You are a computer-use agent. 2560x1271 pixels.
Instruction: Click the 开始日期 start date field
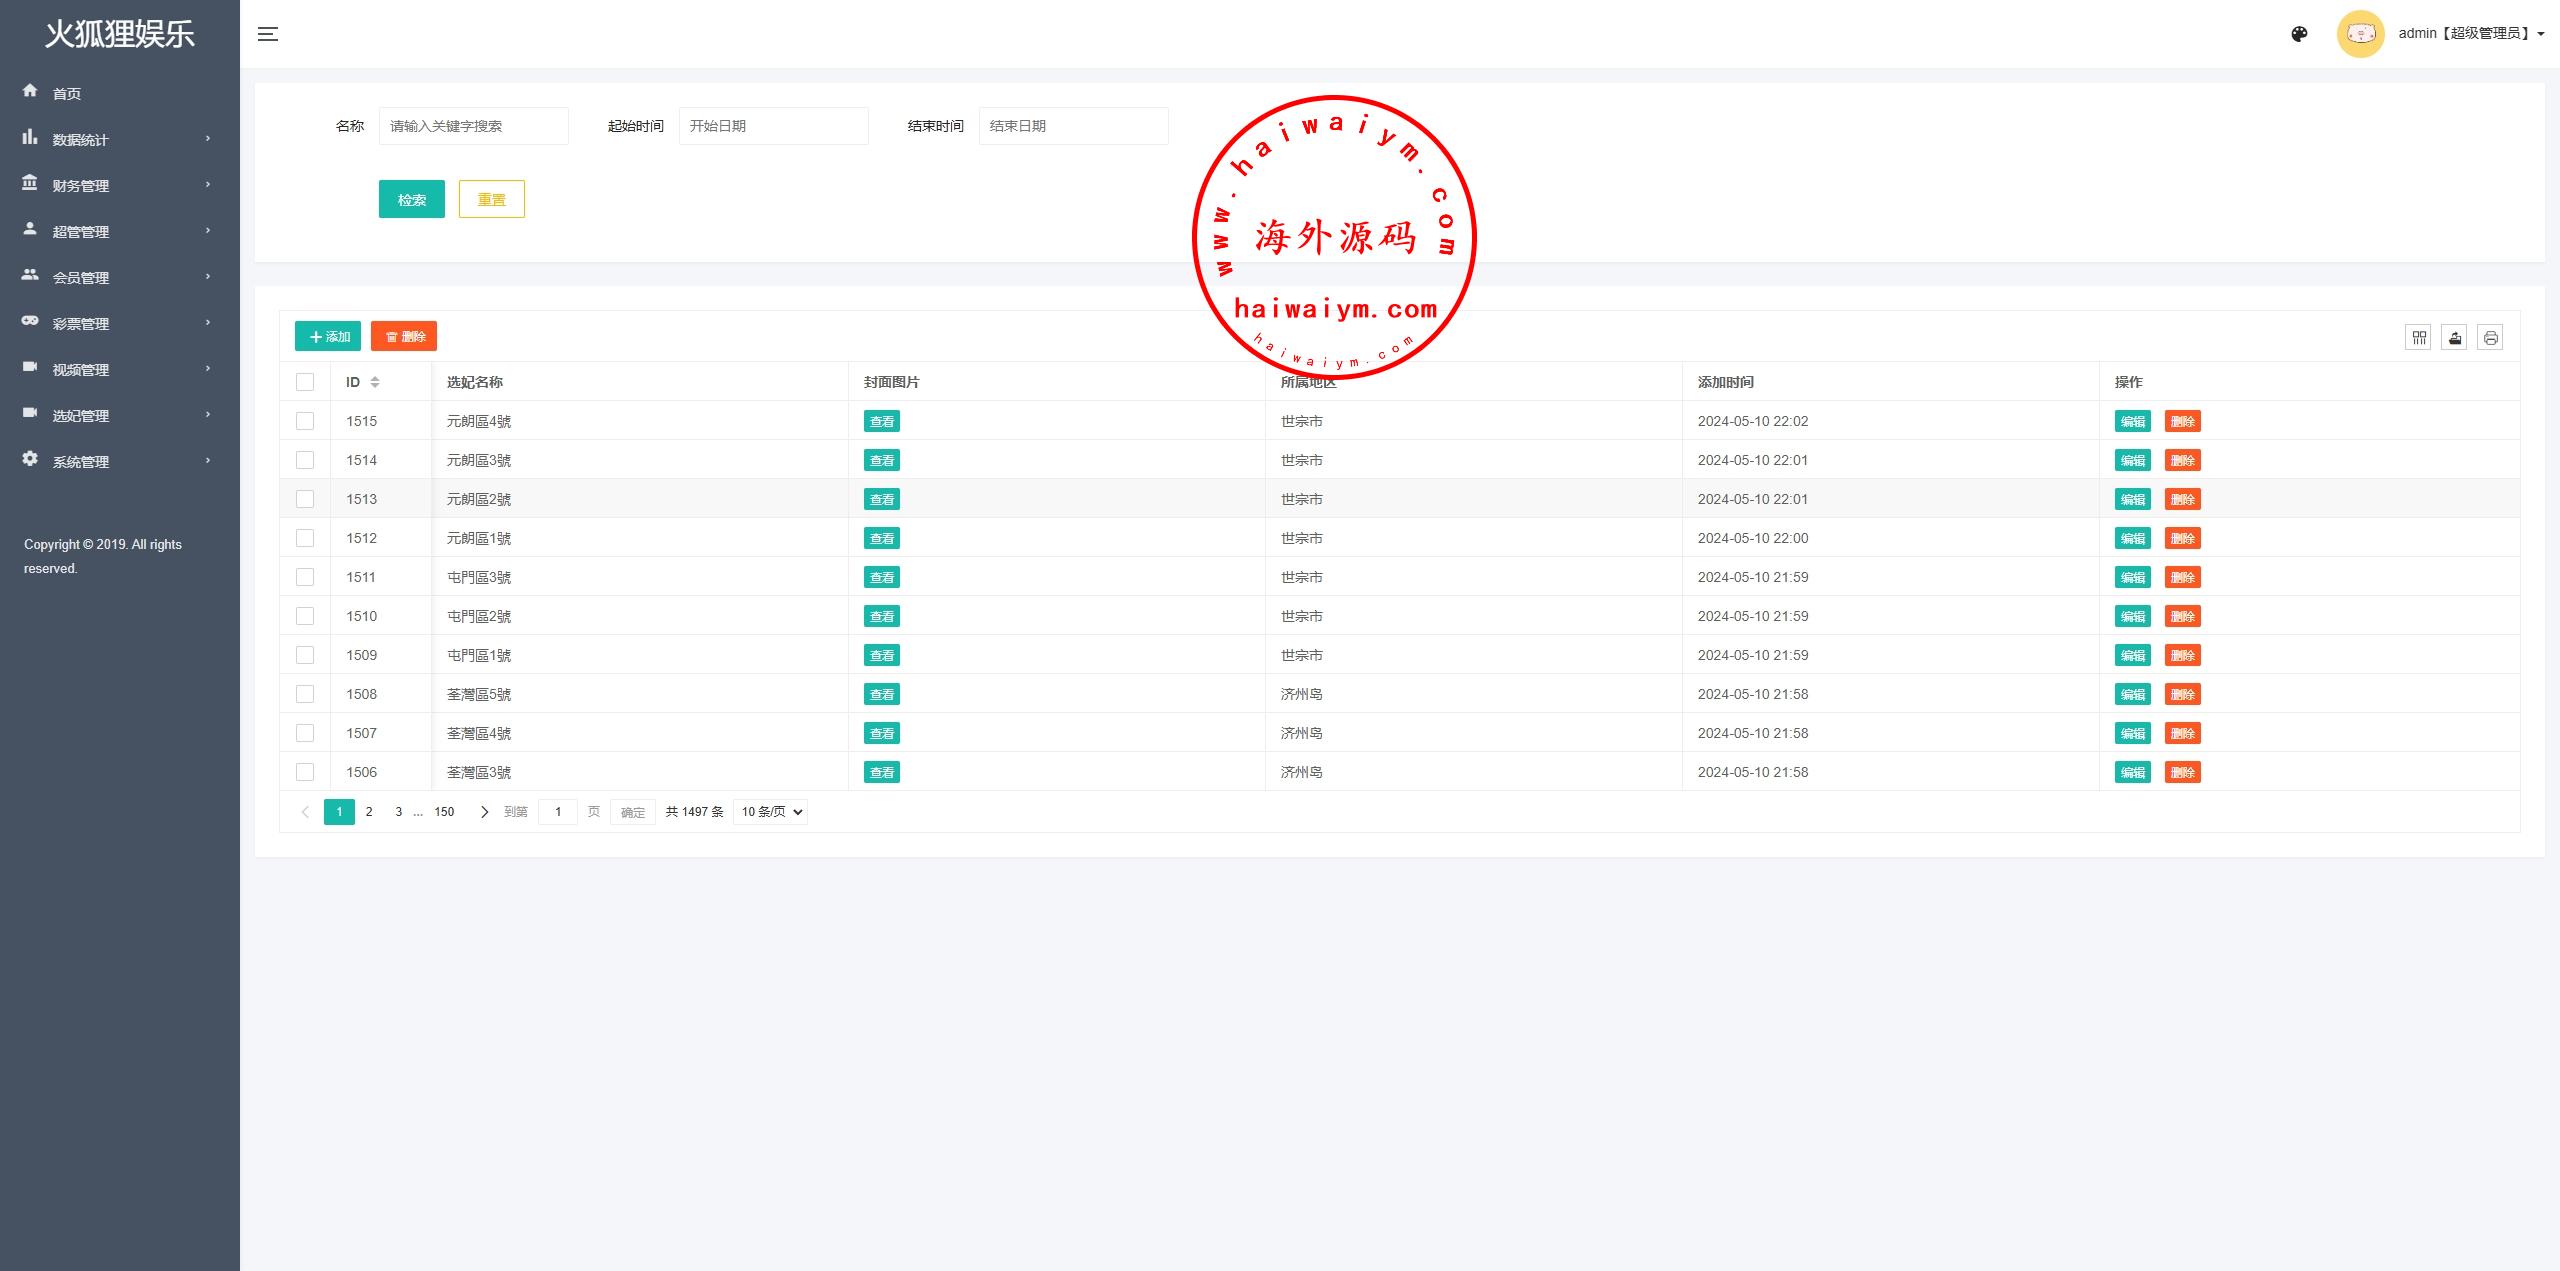point(773,126)
